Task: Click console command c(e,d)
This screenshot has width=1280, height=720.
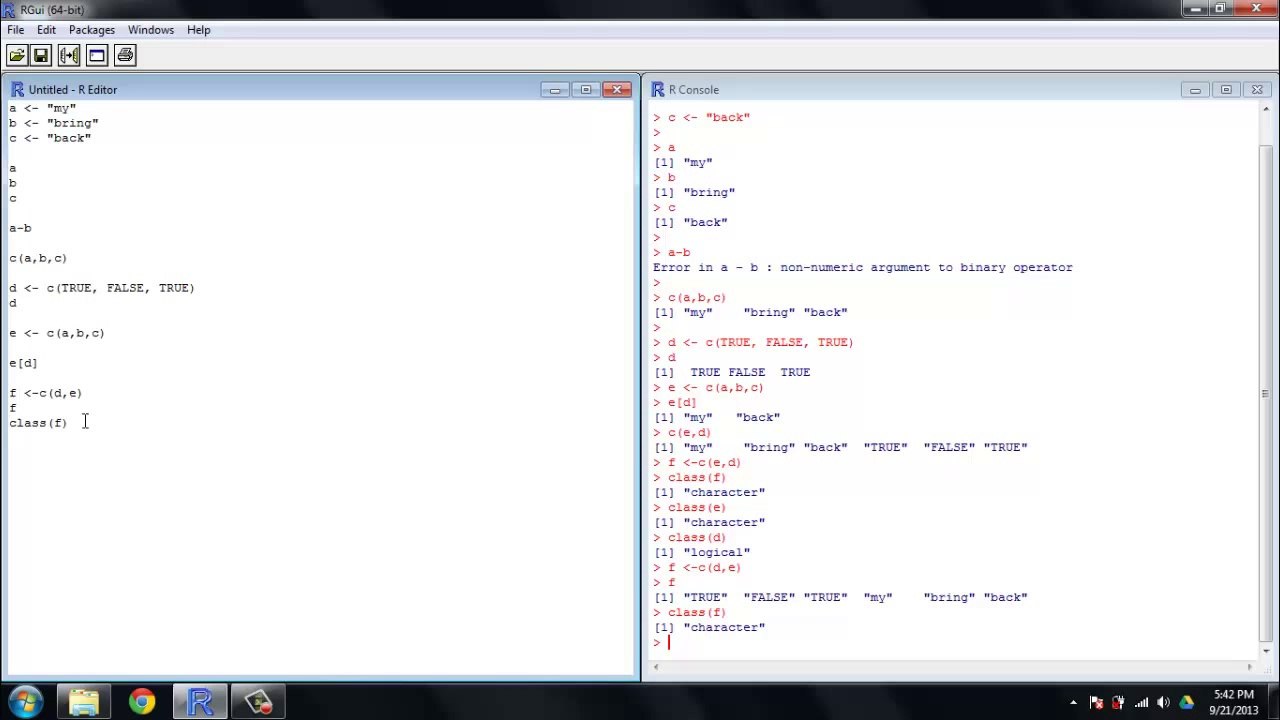Action: tap(690, 432)
